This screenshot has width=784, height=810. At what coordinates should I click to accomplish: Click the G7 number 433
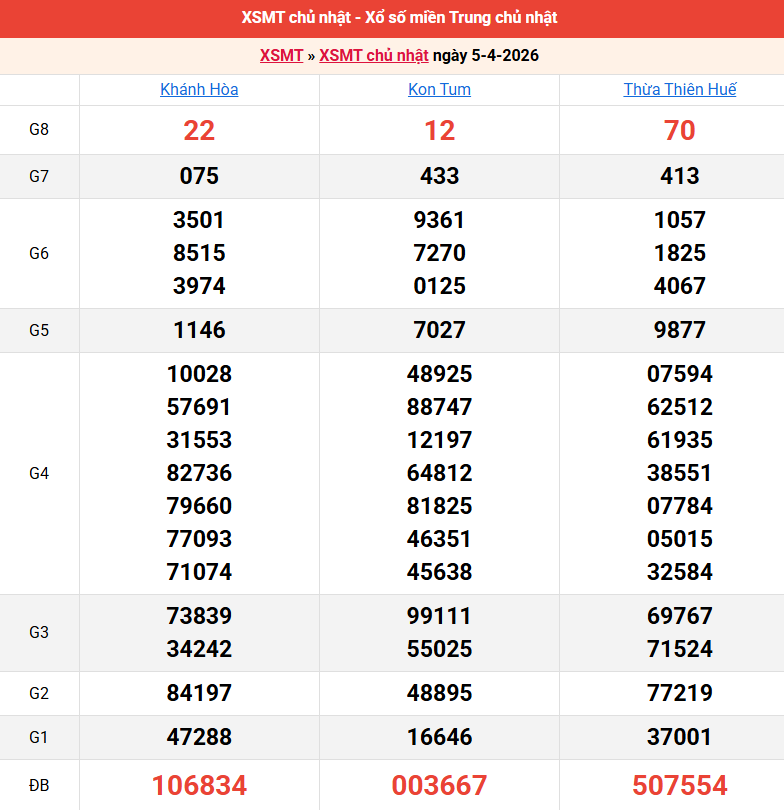tap(439, 177)
